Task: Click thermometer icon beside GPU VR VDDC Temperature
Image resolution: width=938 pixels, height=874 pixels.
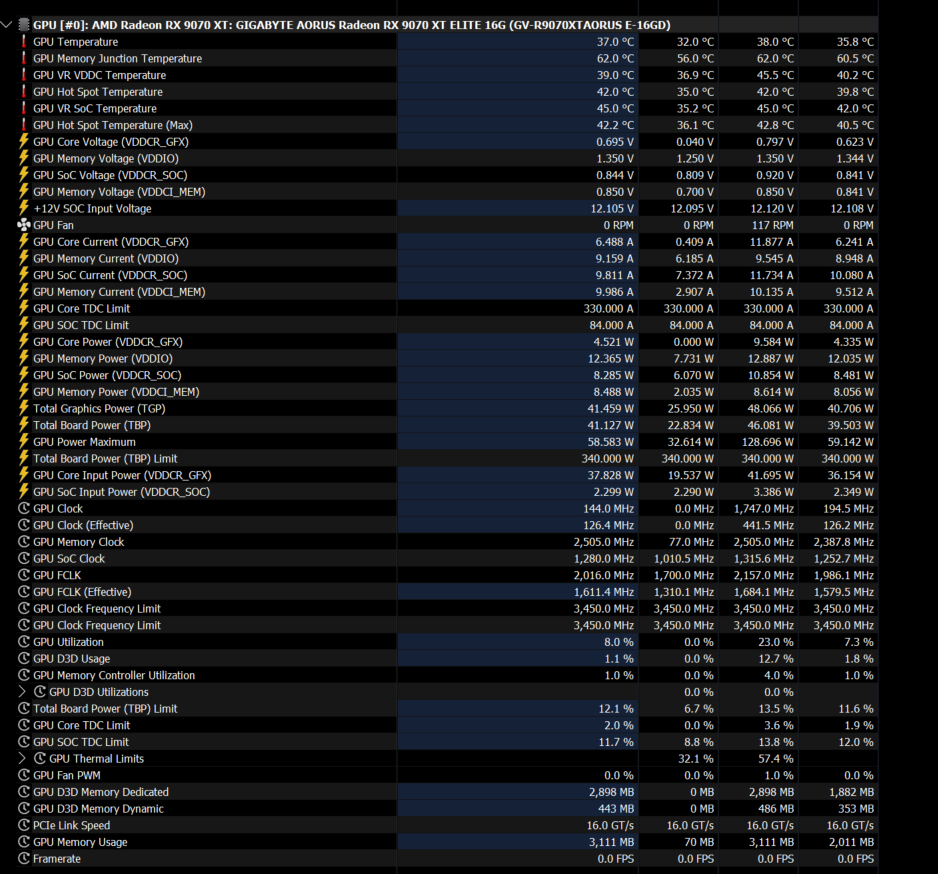Action: click(x=24, y=75)
